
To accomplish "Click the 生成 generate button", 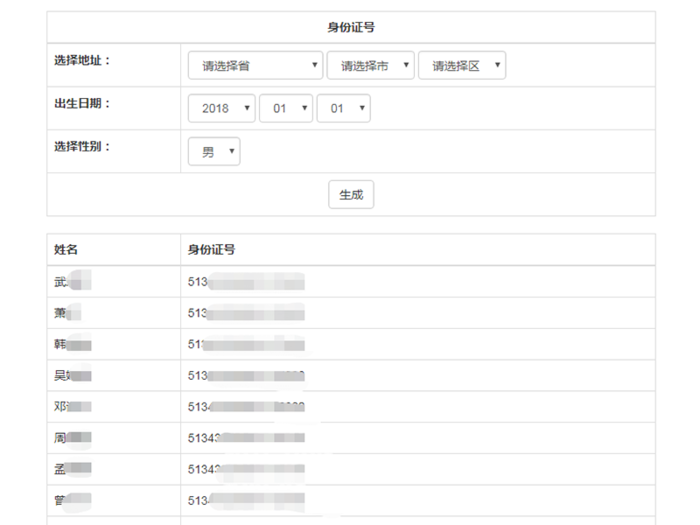I will [351, 194].
